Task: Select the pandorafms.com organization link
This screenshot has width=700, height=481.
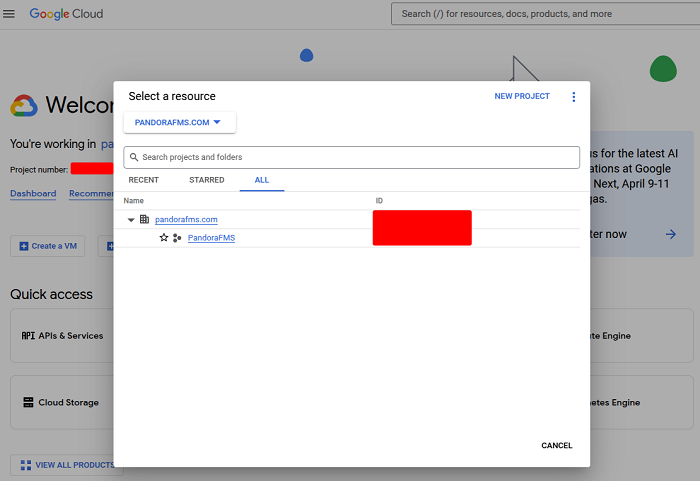Action: point(186,219)
